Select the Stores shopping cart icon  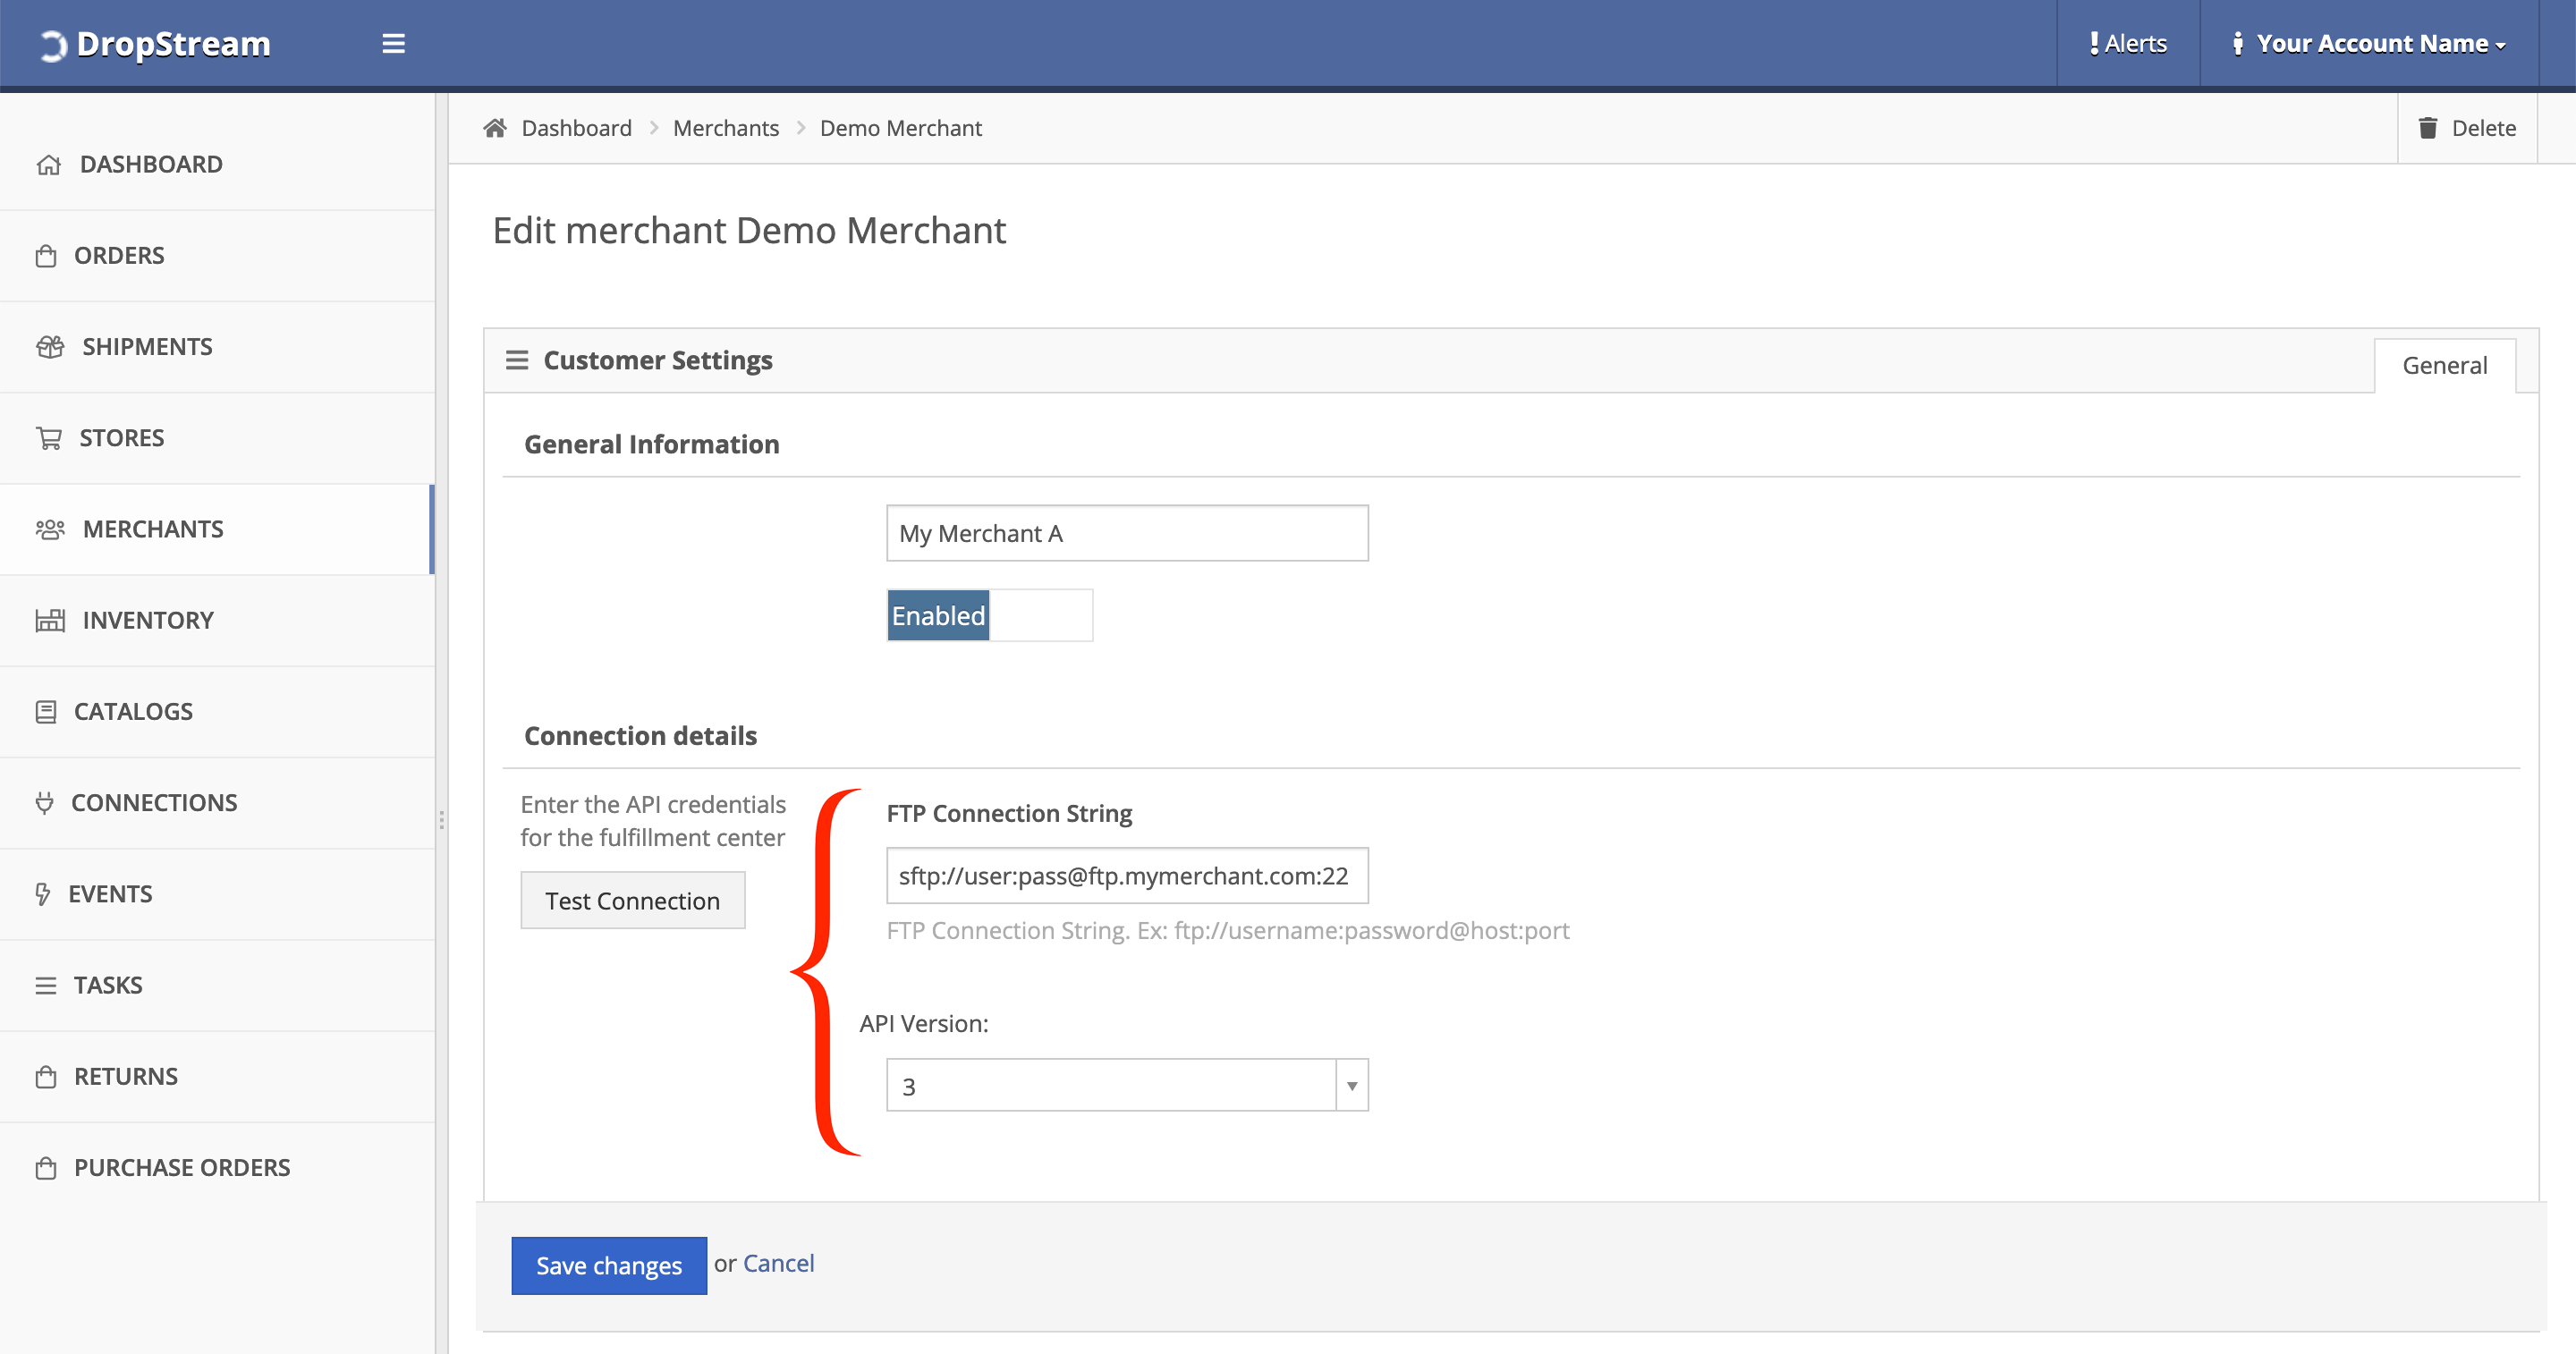49,437
